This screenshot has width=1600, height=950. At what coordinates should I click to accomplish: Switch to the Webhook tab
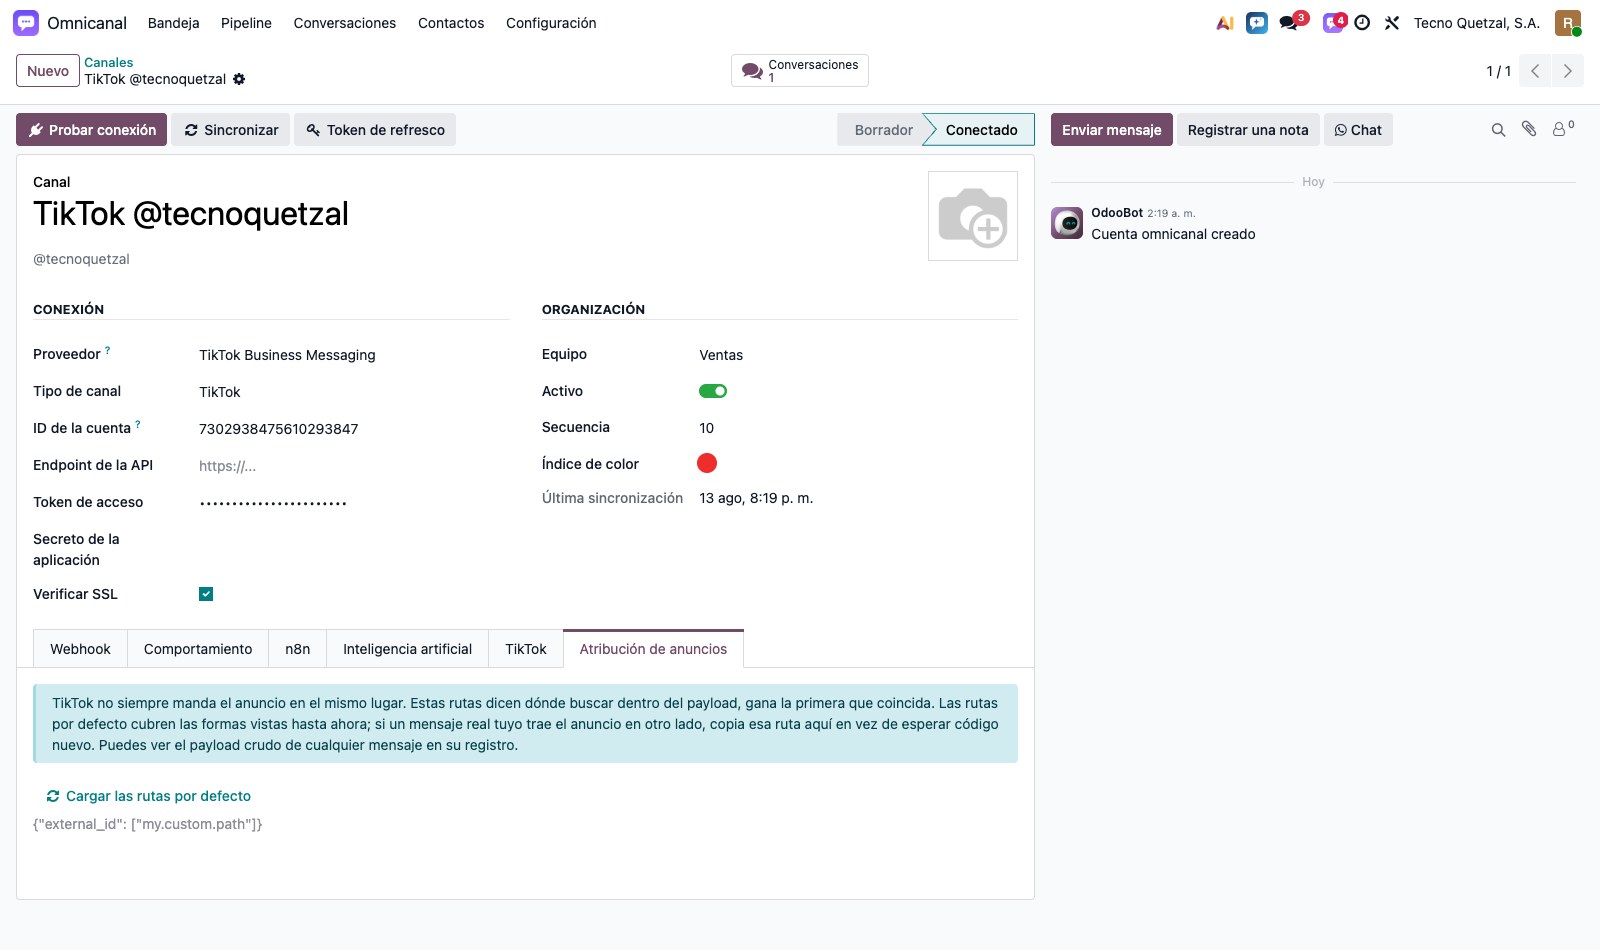pos(80,649)
